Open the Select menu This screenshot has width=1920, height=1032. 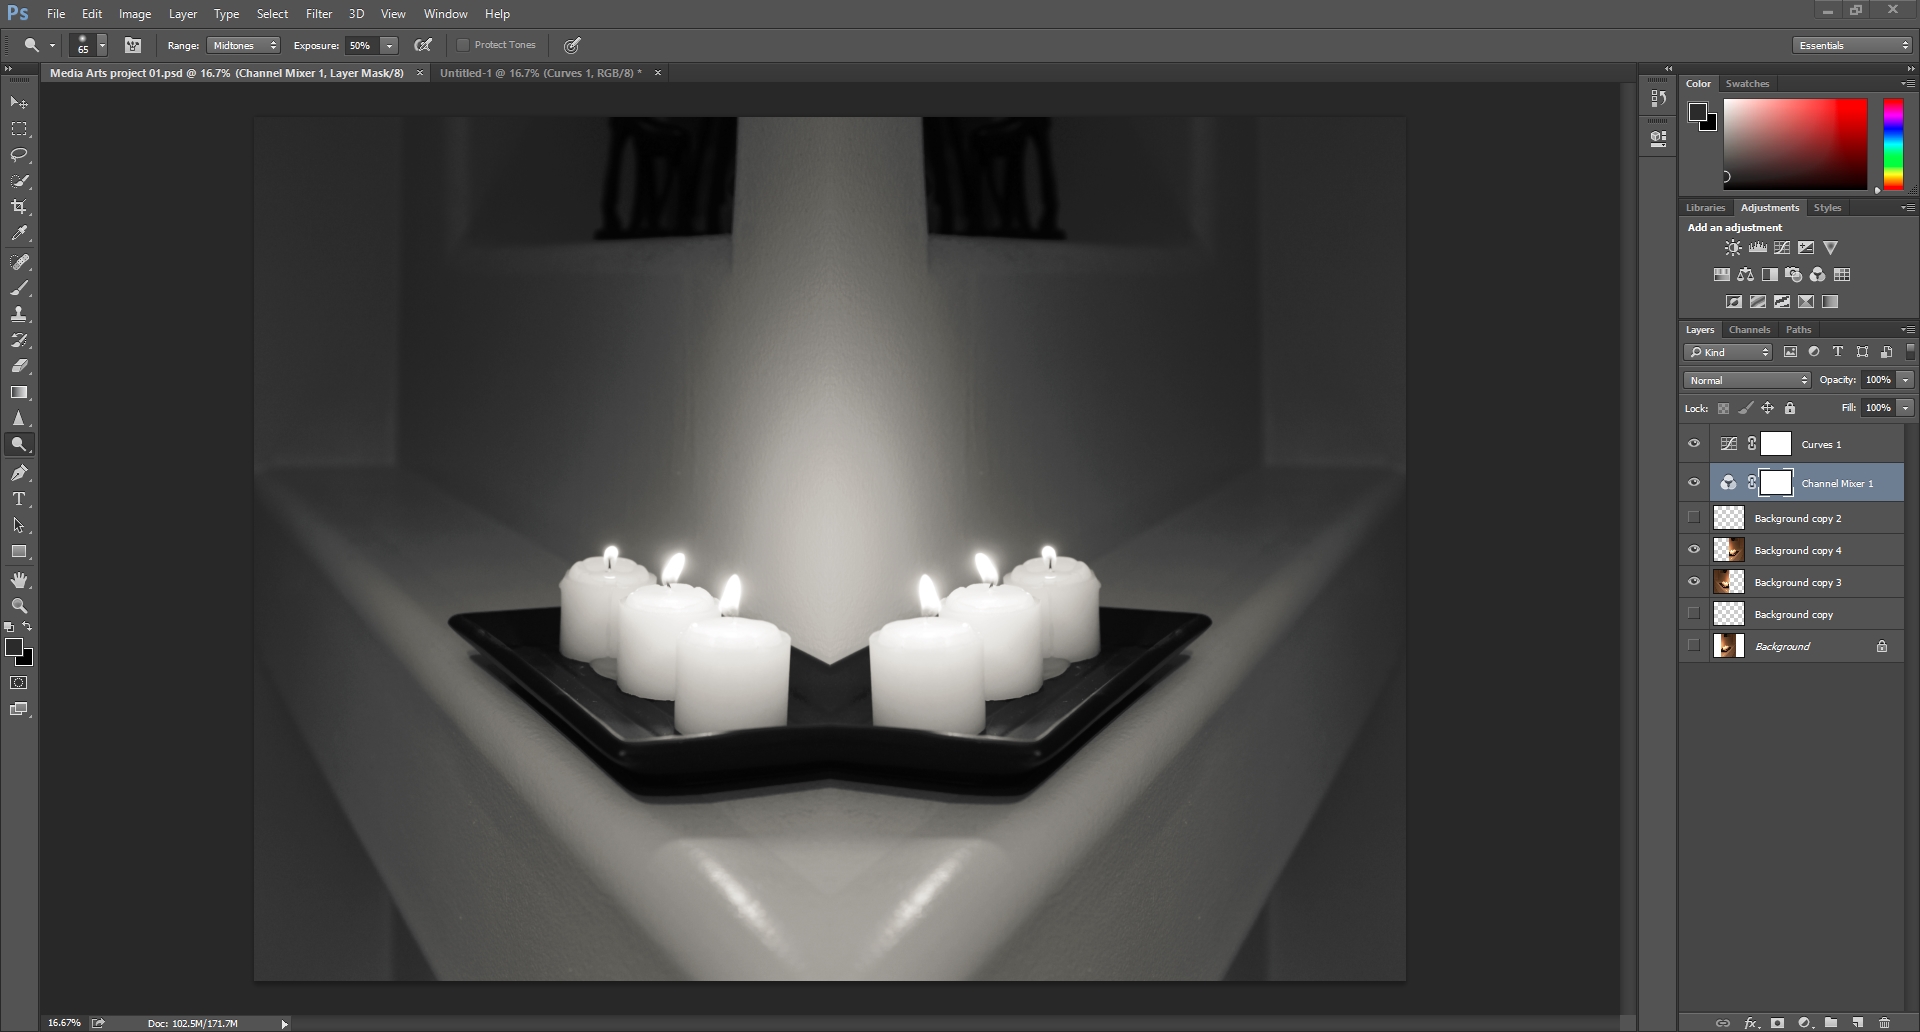tap(272, 14)
